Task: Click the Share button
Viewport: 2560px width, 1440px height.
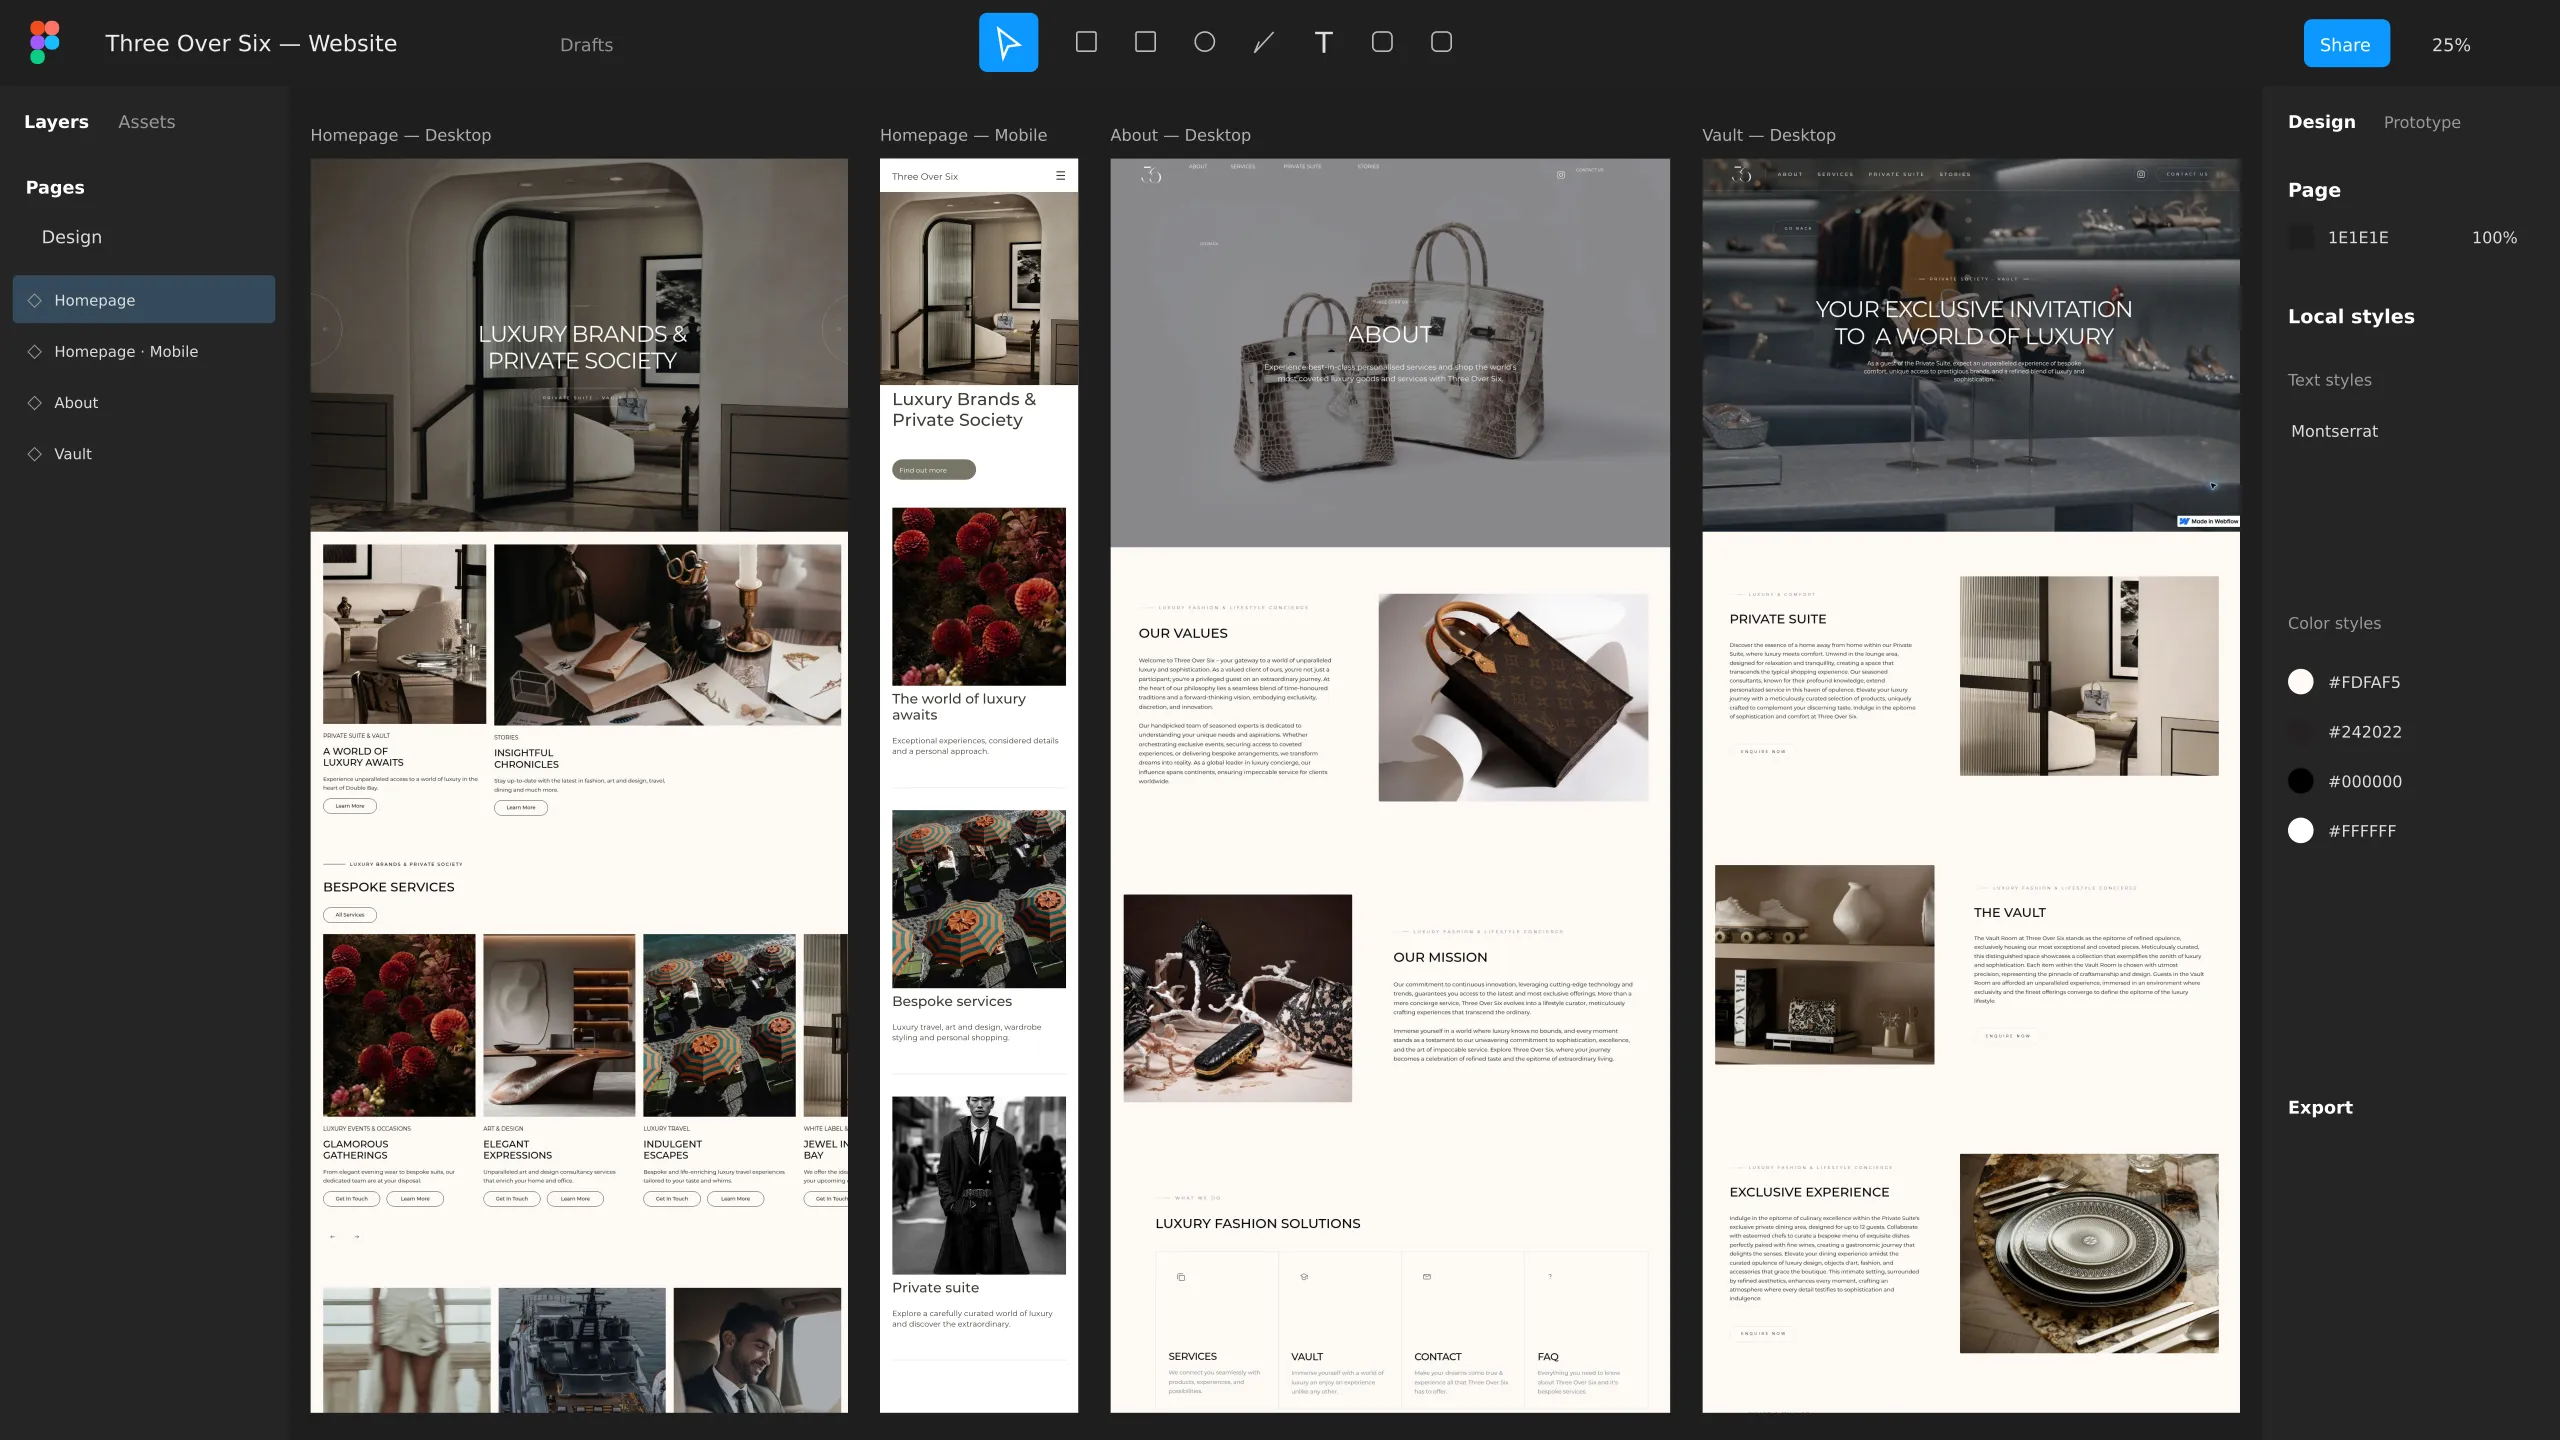Action: pyautogui.click(x=2346, y=44)
